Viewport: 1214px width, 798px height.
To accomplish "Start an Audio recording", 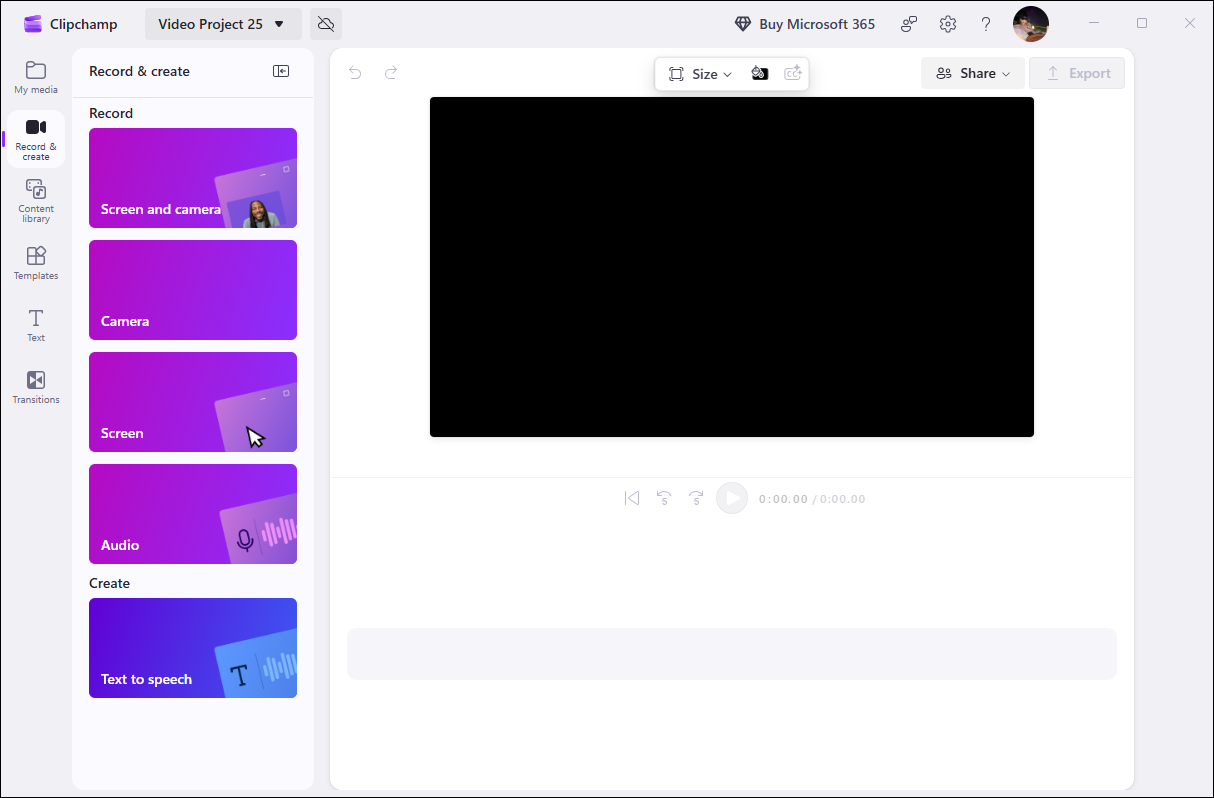I will click(193, 514).
